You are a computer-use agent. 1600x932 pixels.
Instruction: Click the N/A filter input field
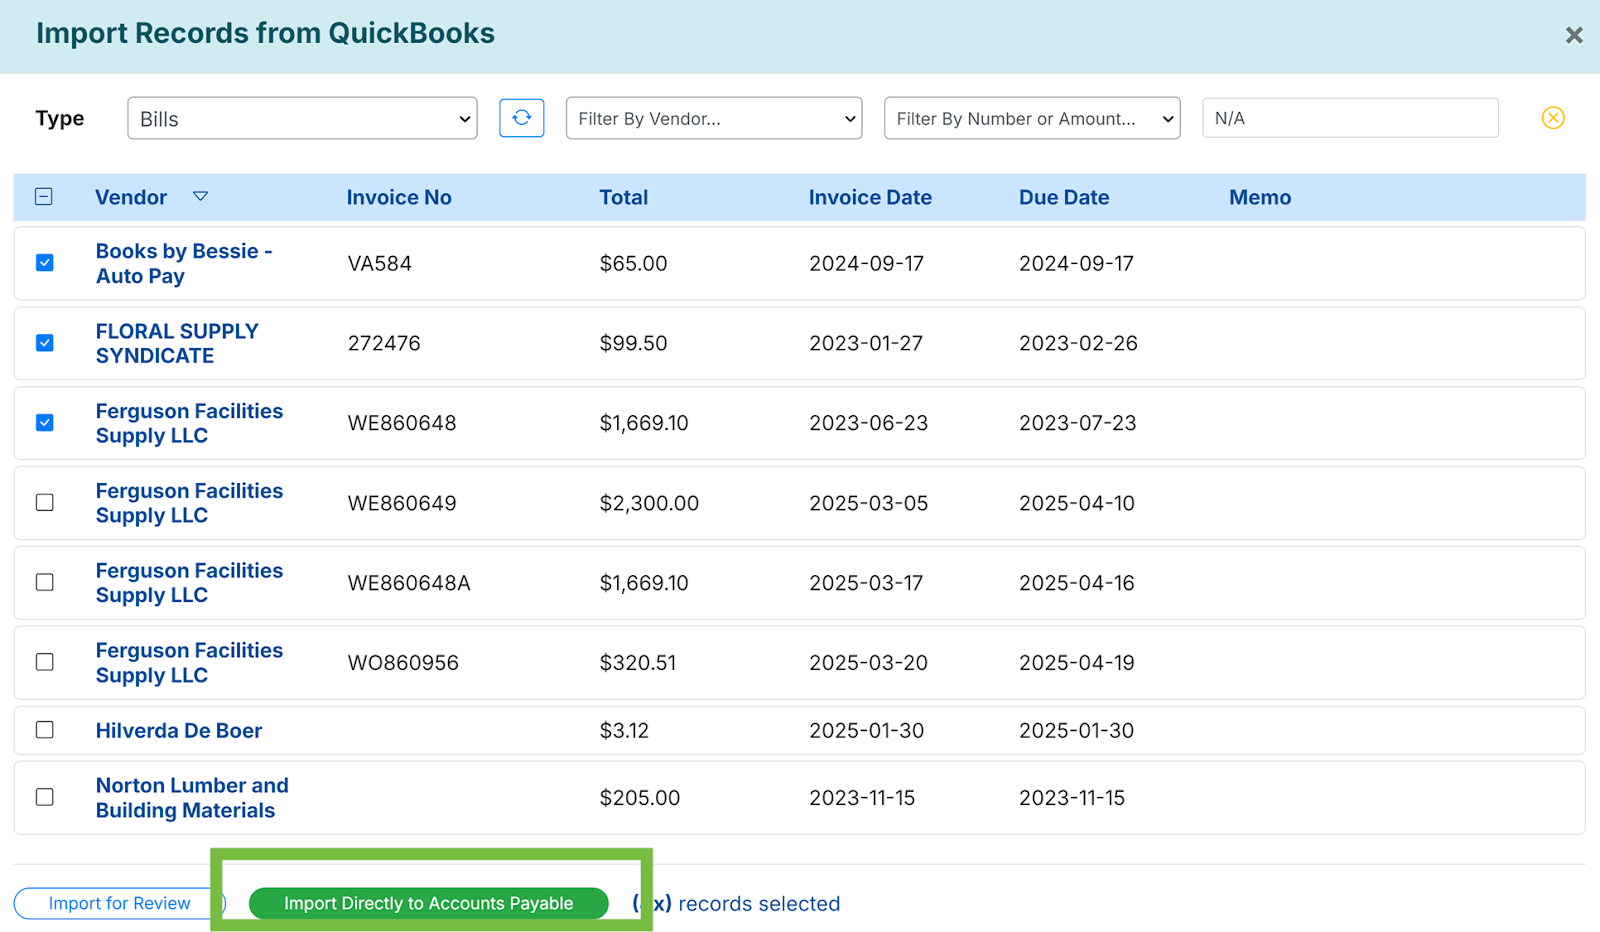tap(1350, 118)
